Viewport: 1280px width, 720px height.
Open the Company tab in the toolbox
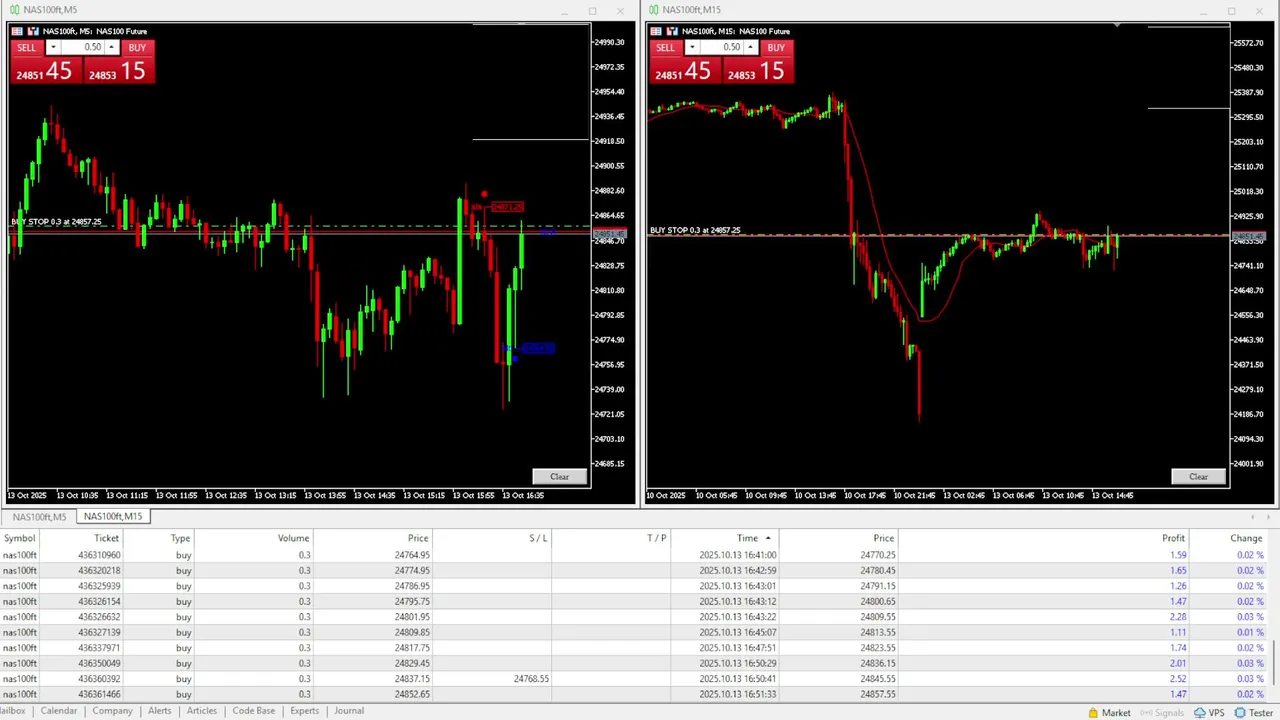click(x=112, y=711)
